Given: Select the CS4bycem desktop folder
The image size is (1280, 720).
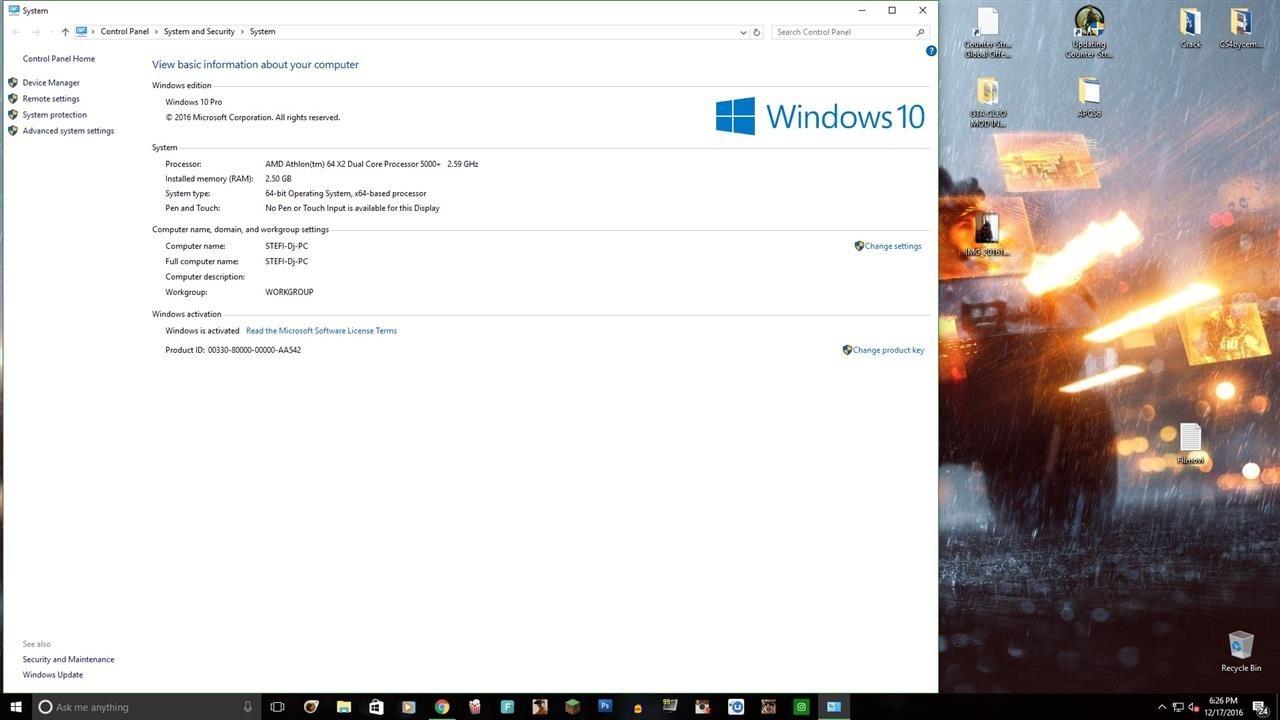Looking at the screenshot, I should click(x=1241, y=28).
